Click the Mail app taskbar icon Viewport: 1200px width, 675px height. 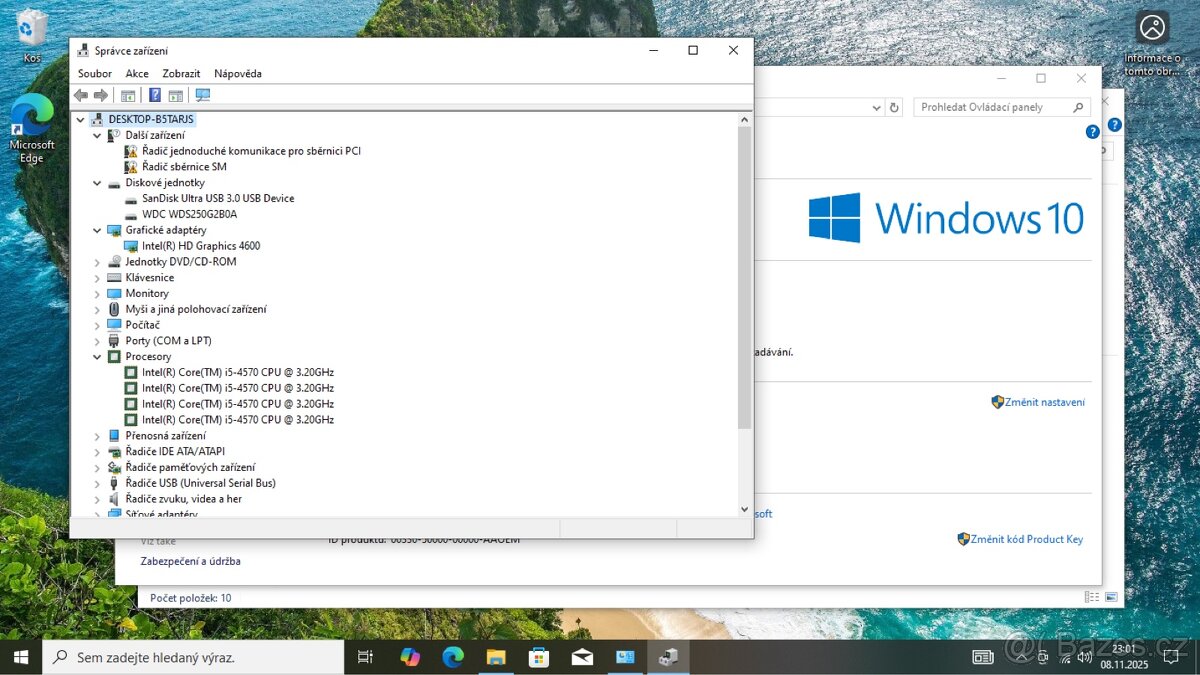582,657
